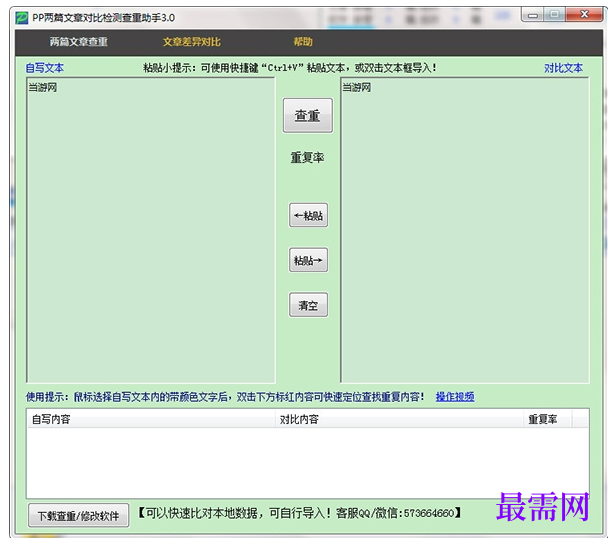Viewport: 608px width, 538px height.
Task: Switch to the 两篇文章查重 tab
Action: (78, 42)
